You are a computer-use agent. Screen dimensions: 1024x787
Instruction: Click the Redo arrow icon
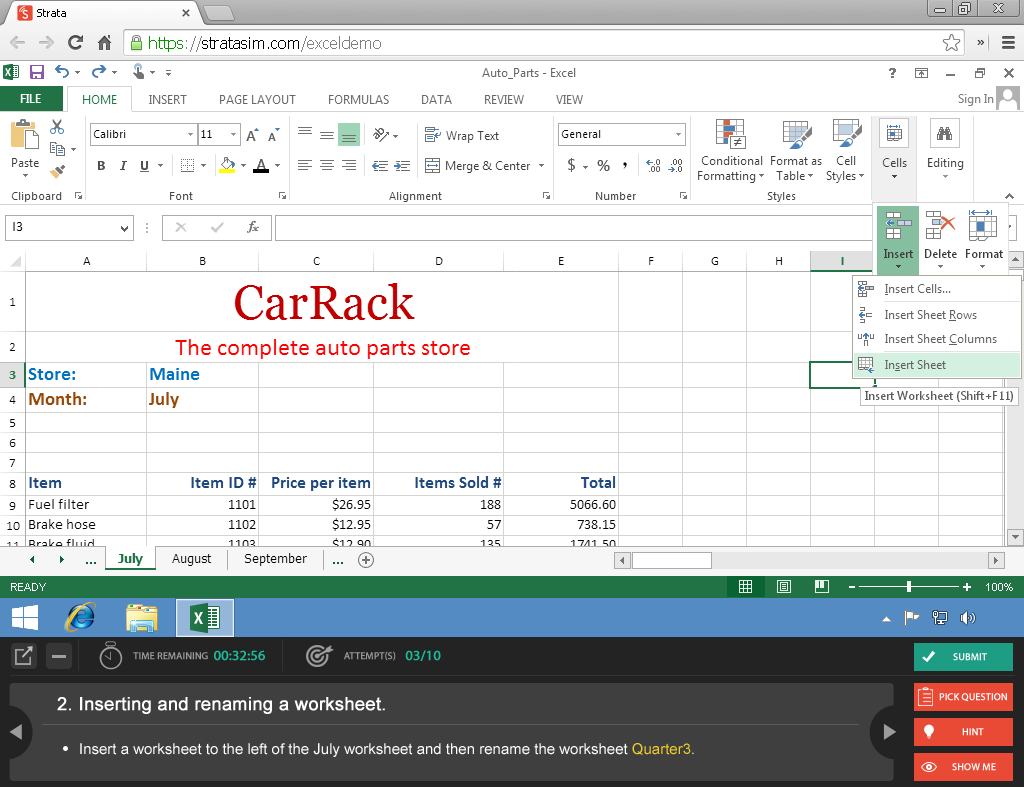point(99,72)
